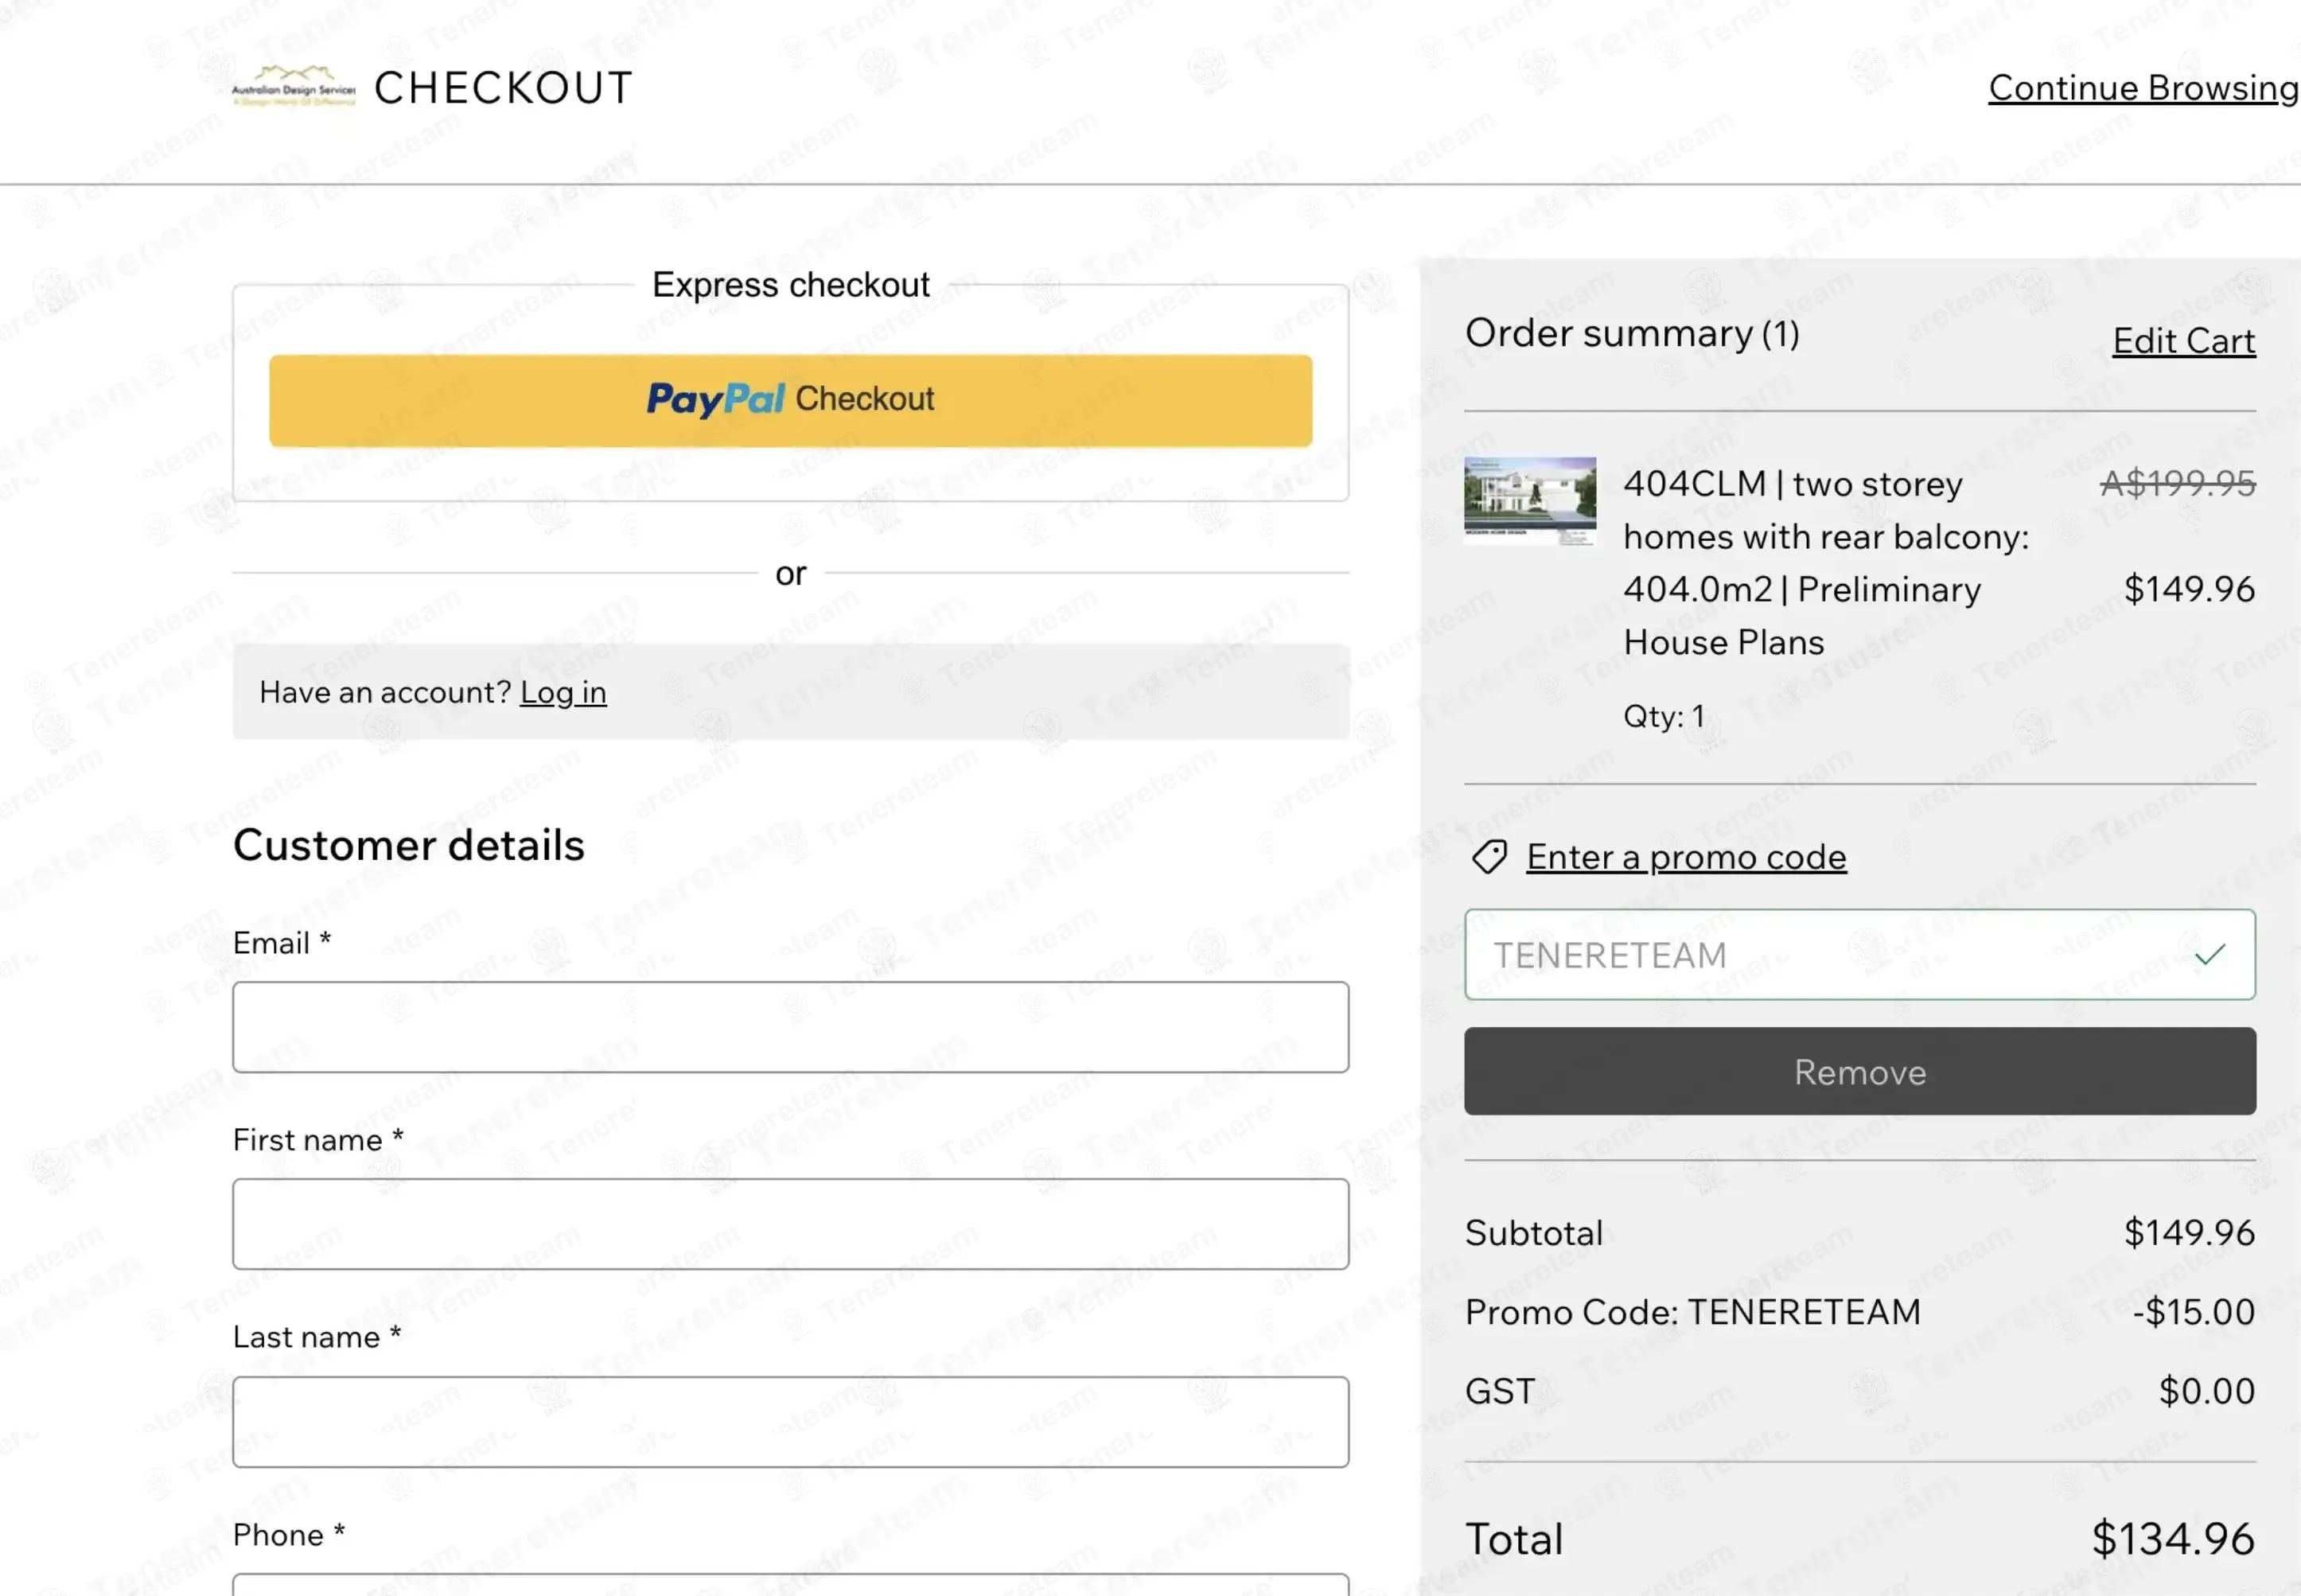
Task: Focus the Phone input field
Action: tap(790, 1585)
